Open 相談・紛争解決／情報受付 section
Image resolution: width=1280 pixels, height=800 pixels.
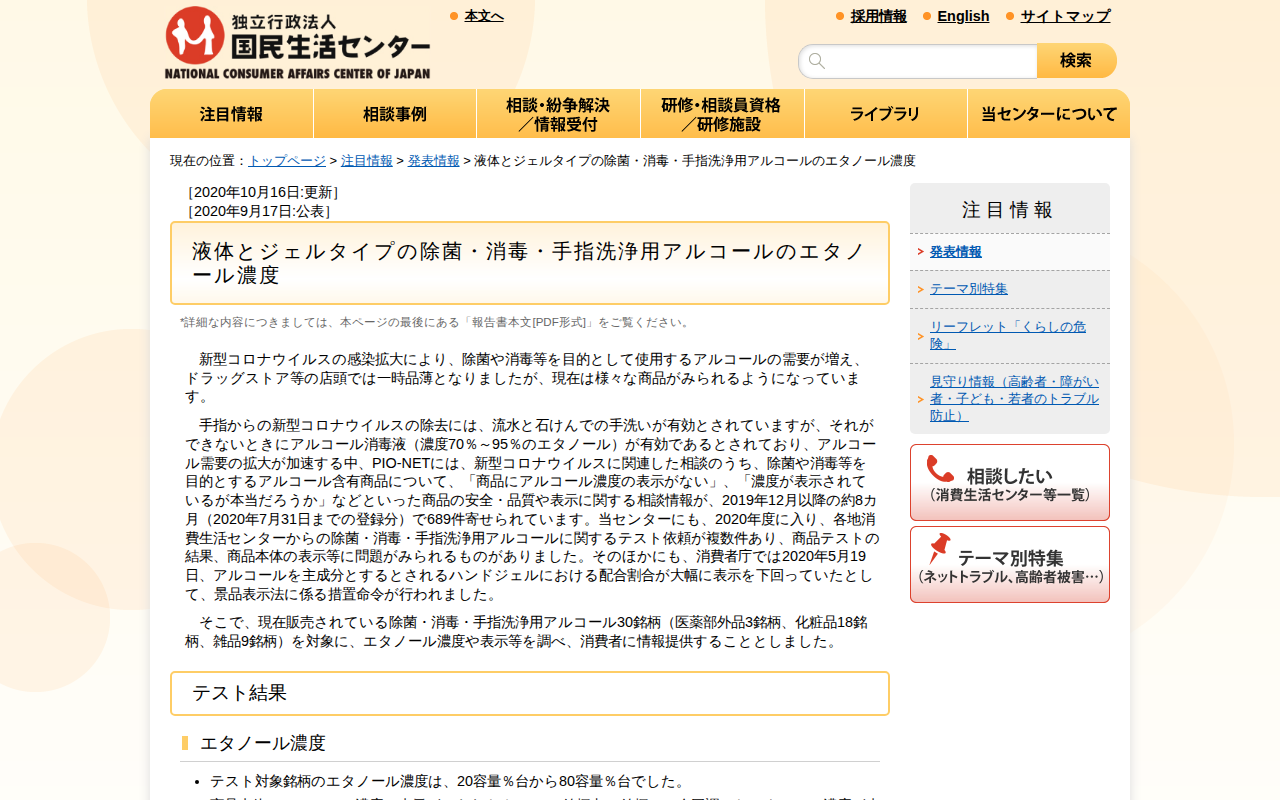coord(558,113)
